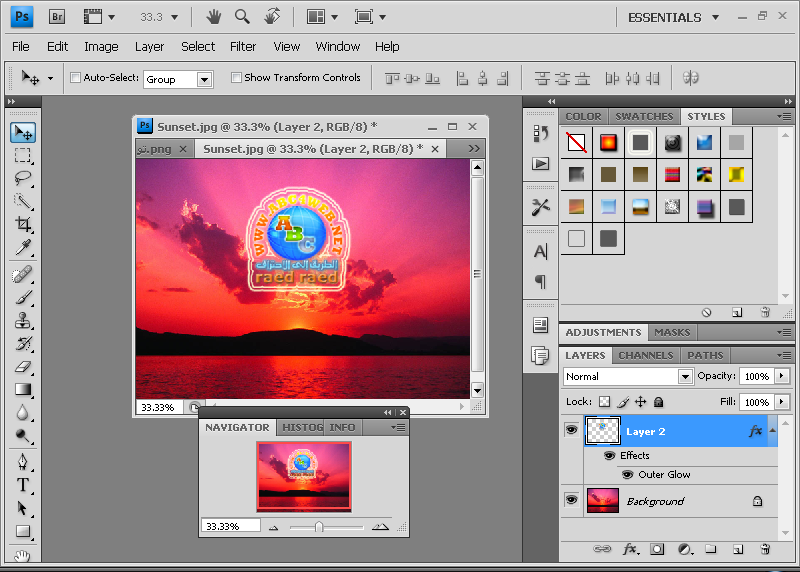Choose the Rotate View tool
800x572 pixels.
click(272, 17)
